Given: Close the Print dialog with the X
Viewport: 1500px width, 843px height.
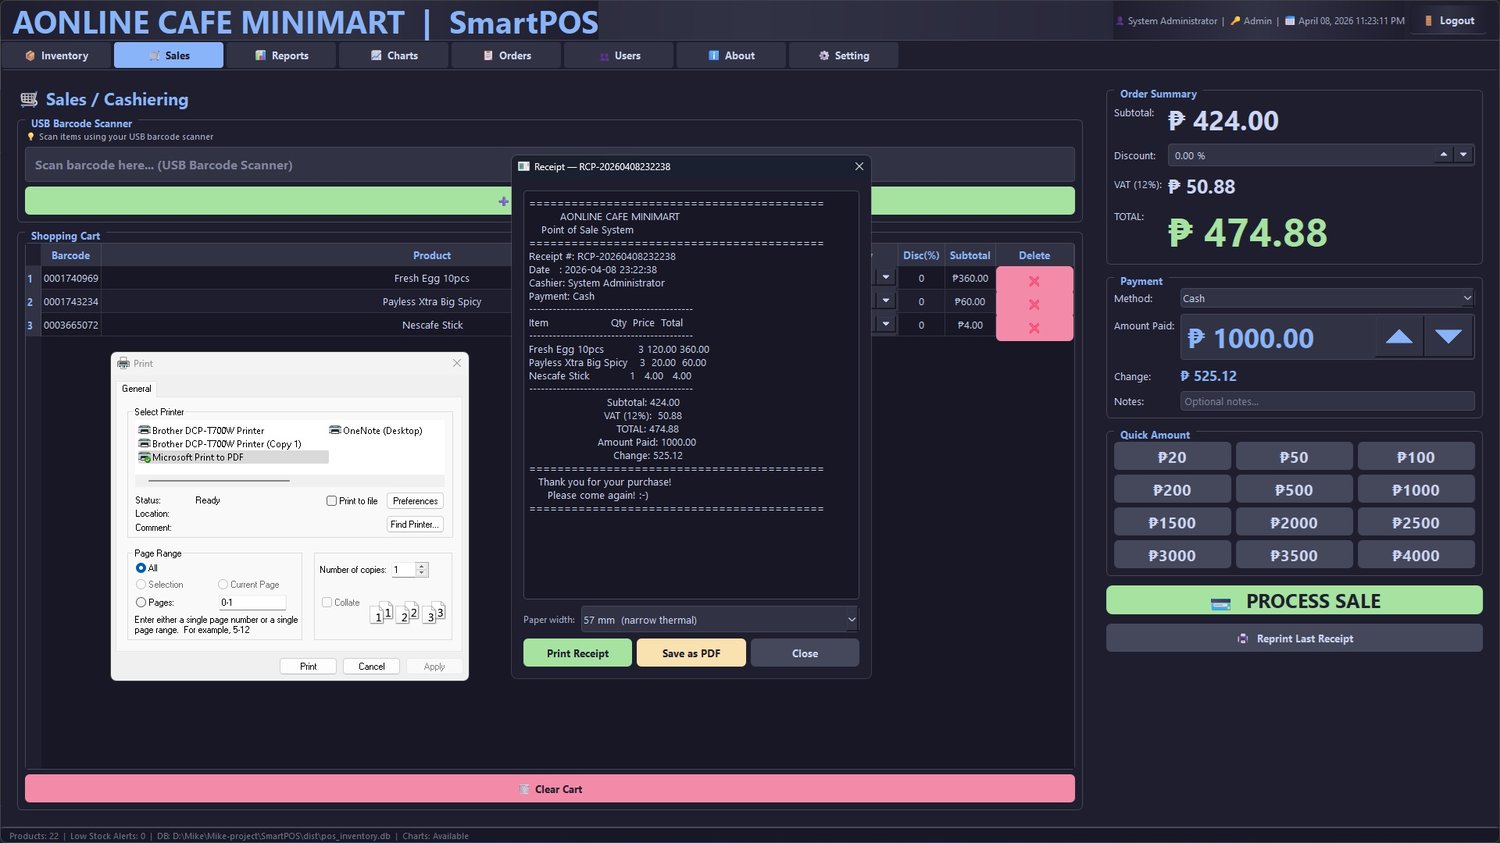Looking at the screenshot, I should [x=457, y=363].
